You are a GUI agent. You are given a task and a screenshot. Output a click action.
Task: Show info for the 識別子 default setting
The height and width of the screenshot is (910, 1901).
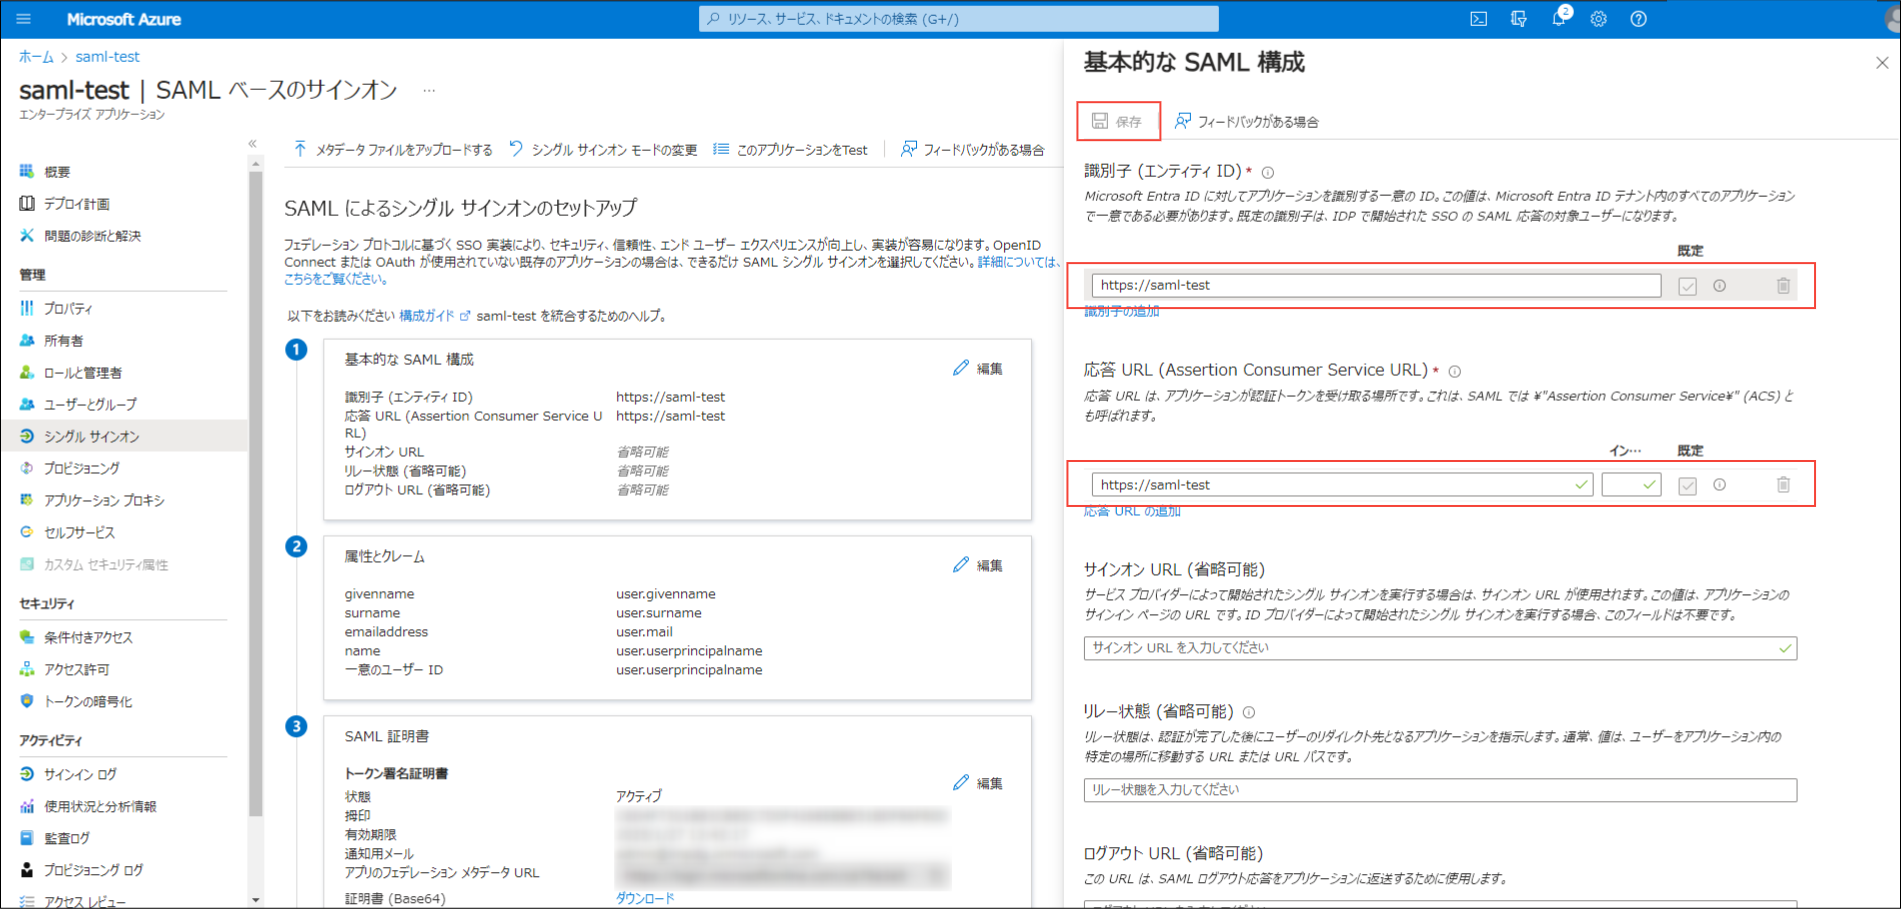[x=1719, y=286]
